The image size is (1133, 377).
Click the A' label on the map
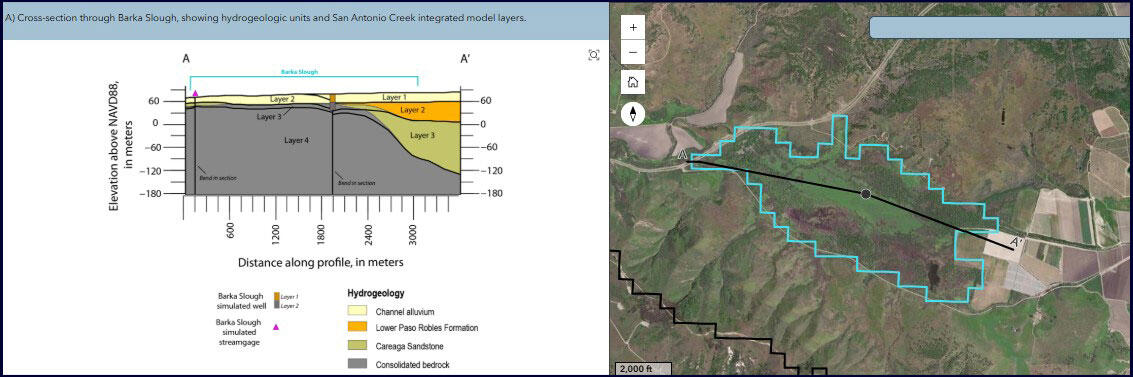1015,242
